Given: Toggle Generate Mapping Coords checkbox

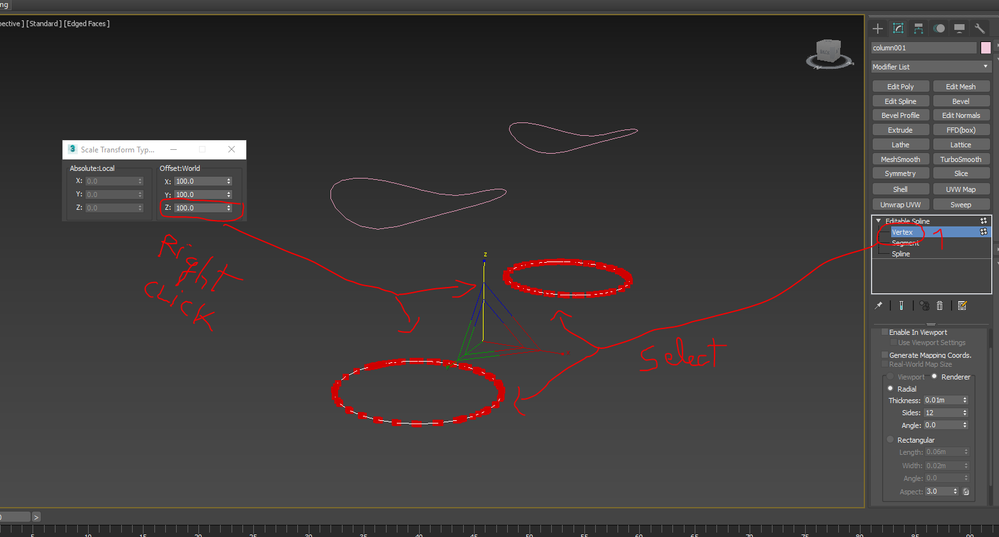Looking at the screenshot, I should (x=884, y=355).
